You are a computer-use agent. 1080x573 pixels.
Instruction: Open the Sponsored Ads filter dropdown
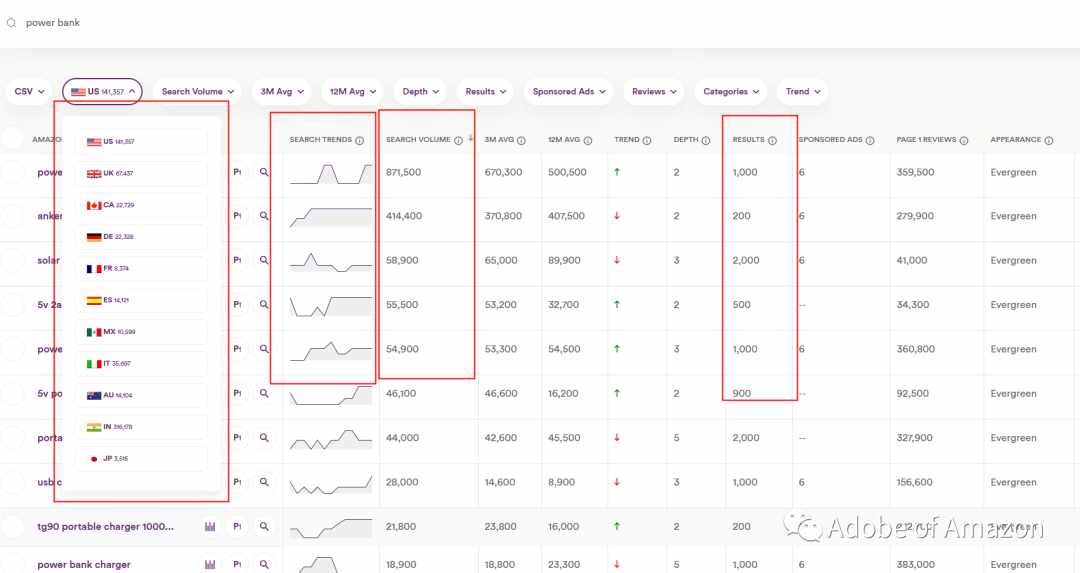[568, 92]
